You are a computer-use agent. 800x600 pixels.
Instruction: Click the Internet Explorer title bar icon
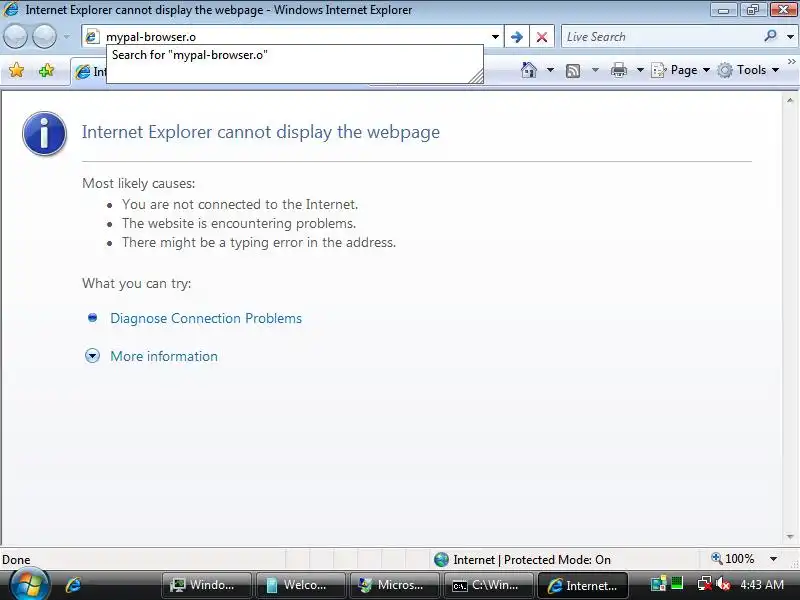tap(11, 9)
